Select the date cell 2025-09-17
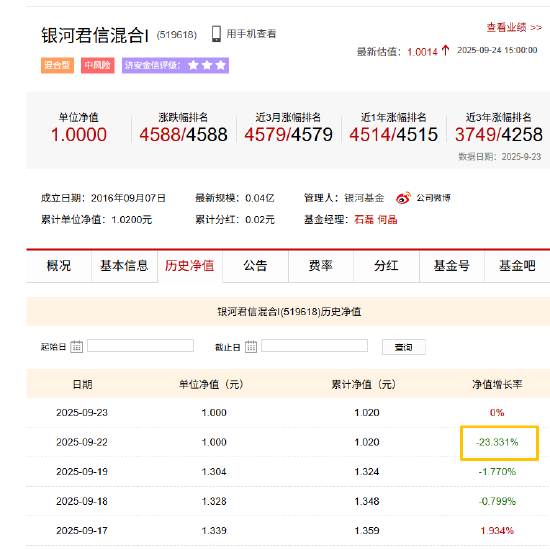 pos(82,531)
